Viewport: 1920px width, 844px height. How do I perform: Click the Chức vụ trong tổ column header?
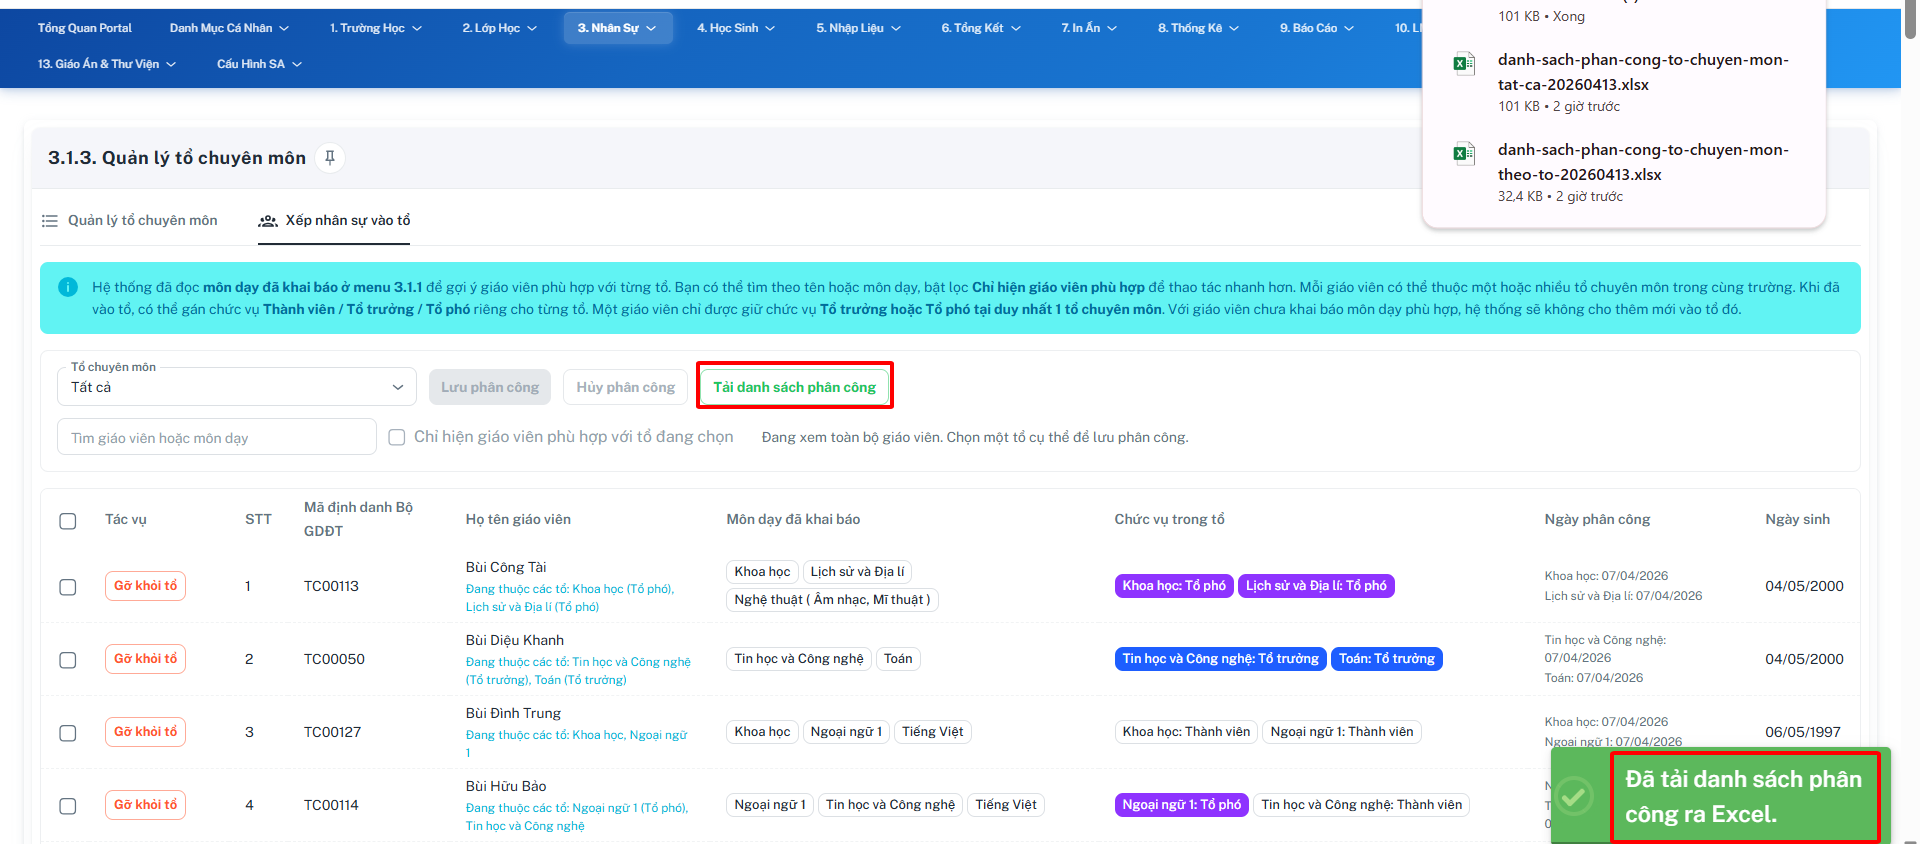[1169, 519]
